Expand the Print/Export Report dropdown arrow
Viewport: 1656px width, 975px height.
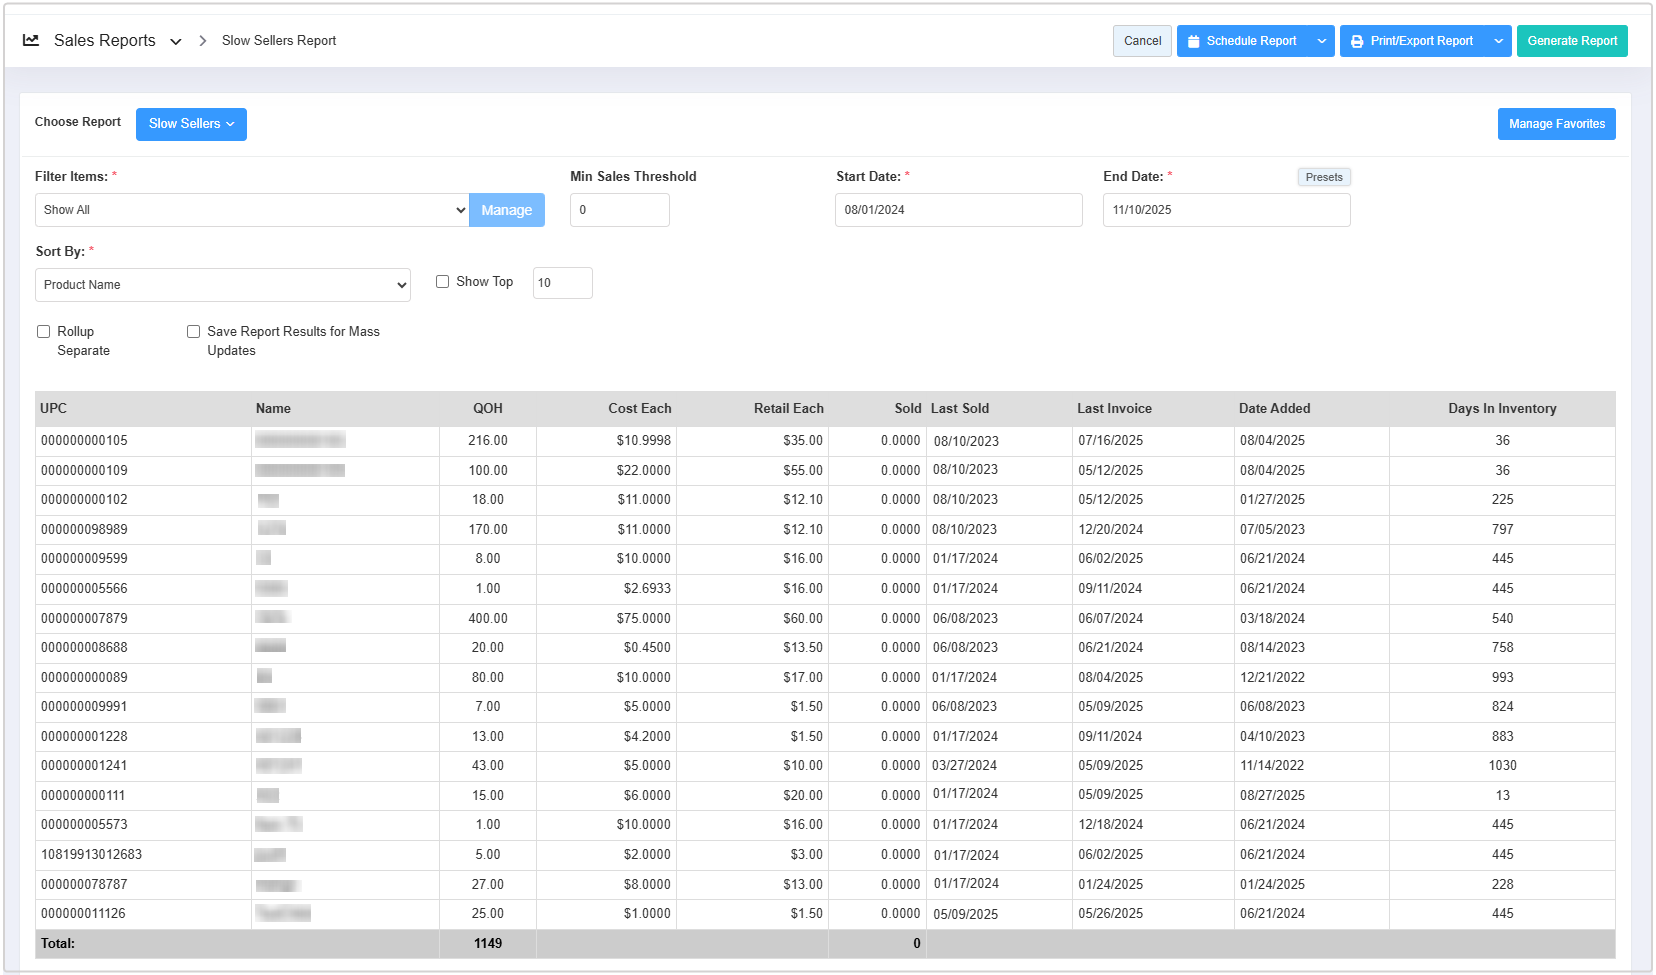pyautogui.click(x=1498, y=42)
